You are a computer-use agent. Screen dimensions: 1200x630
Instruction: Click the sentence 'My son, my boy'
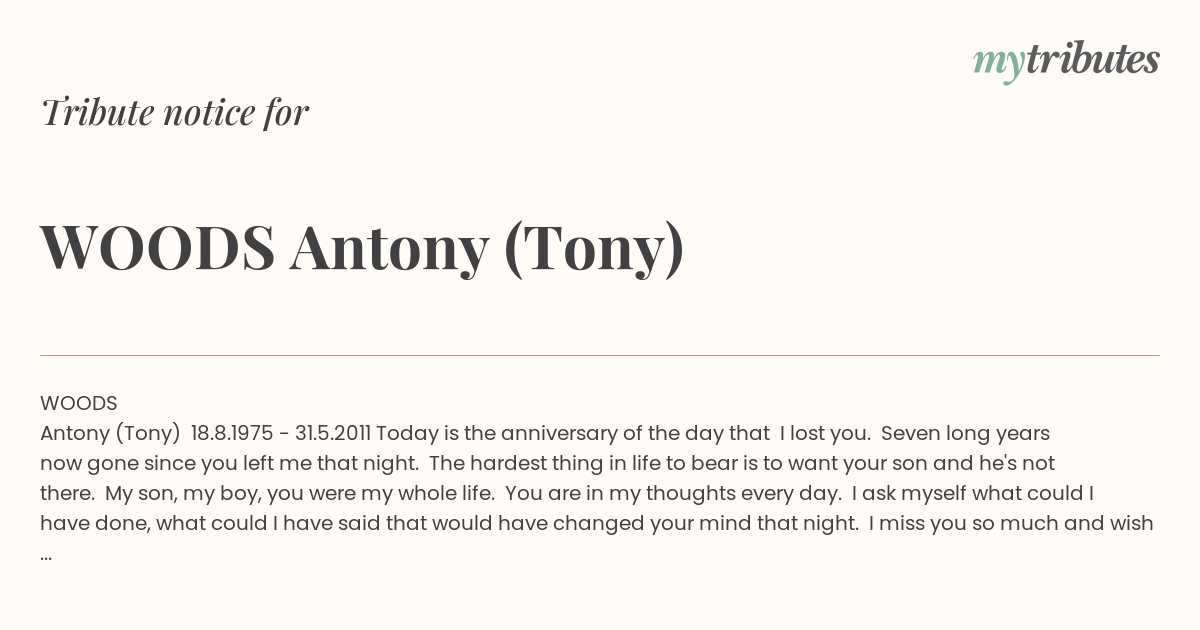coord(171,494)
